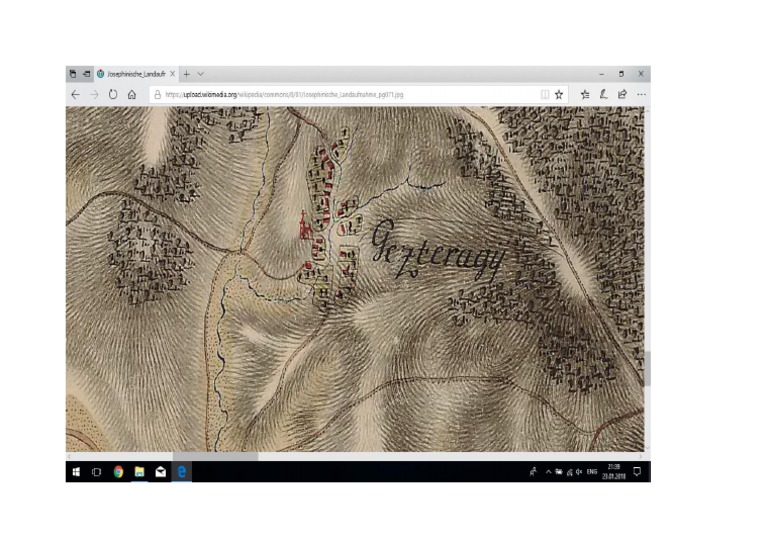Open the Action Center notifications
Screen dimensions: 768x543
coord(637,472)
